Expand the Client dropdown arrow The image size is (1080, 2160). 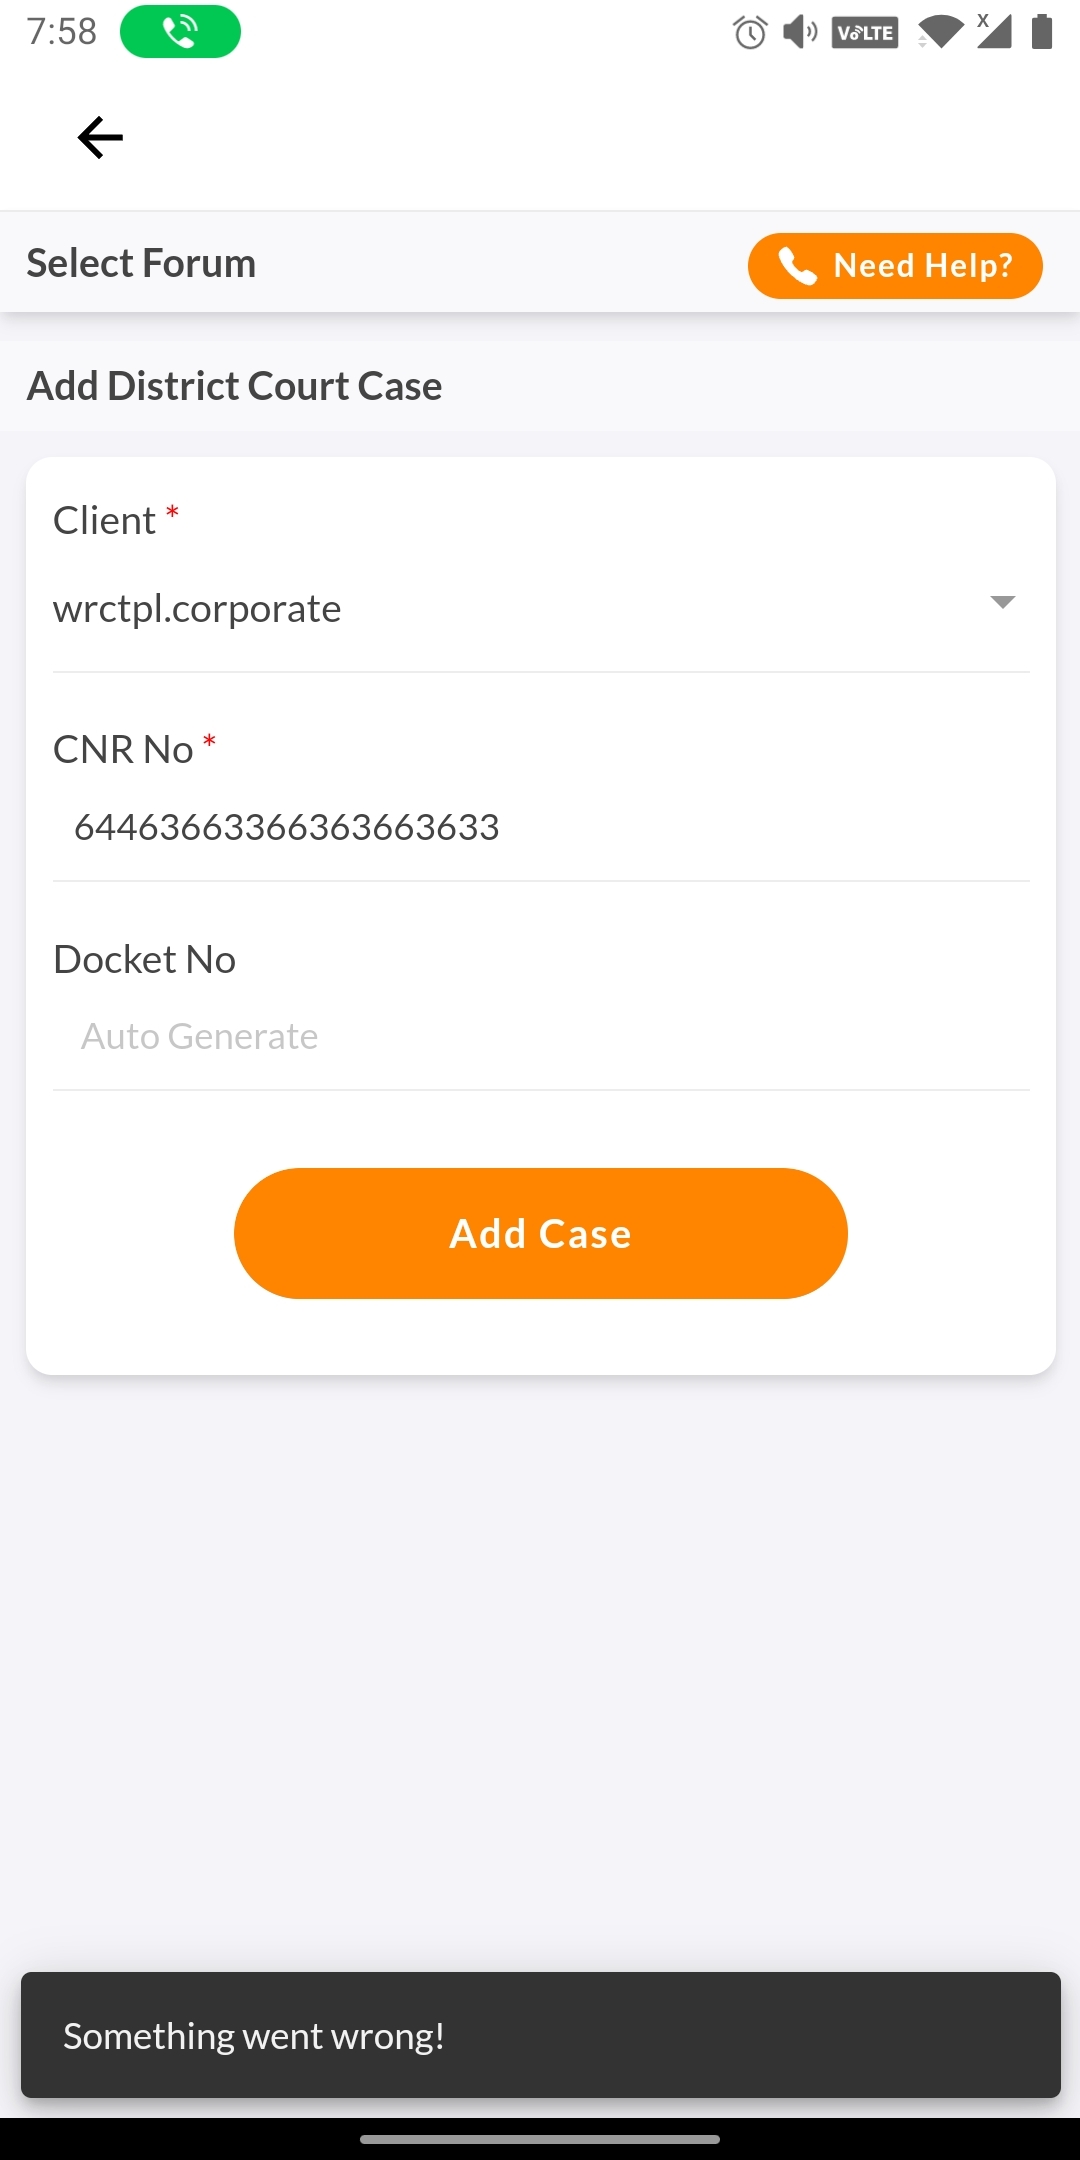(1002, 602)
